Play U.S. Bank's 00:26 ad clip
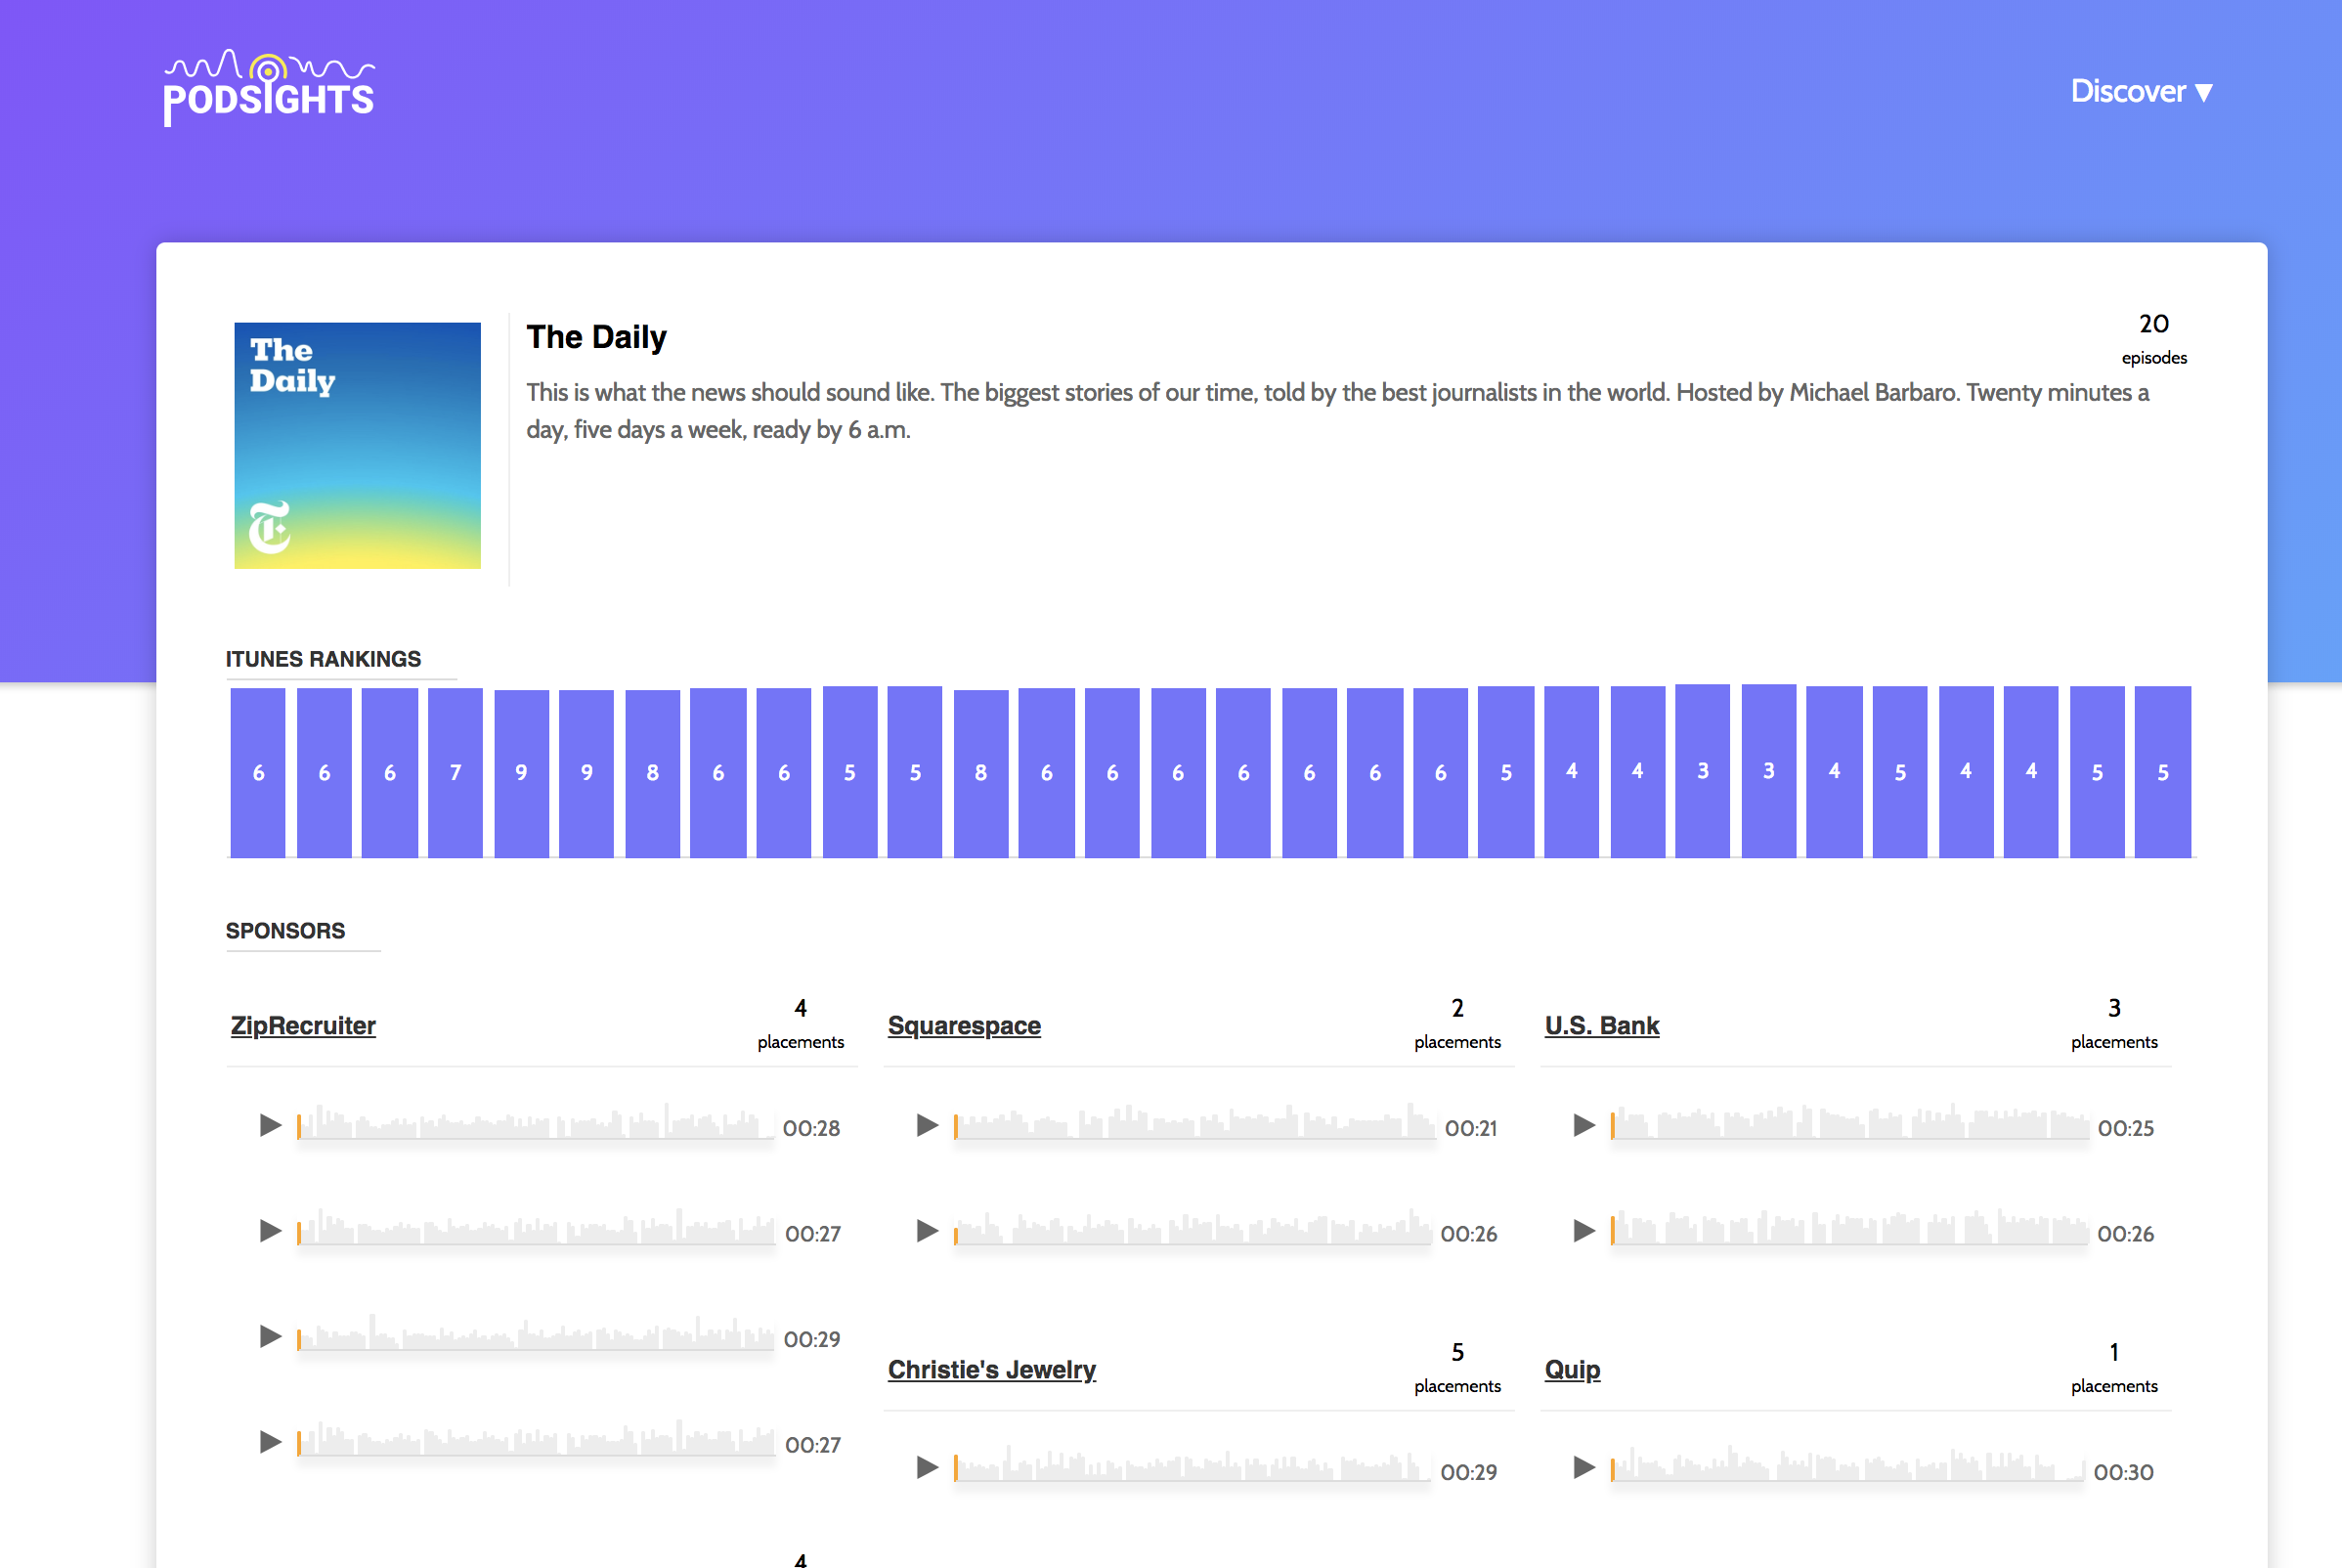The image size is (2342, 1568). pos(1583,1231)
